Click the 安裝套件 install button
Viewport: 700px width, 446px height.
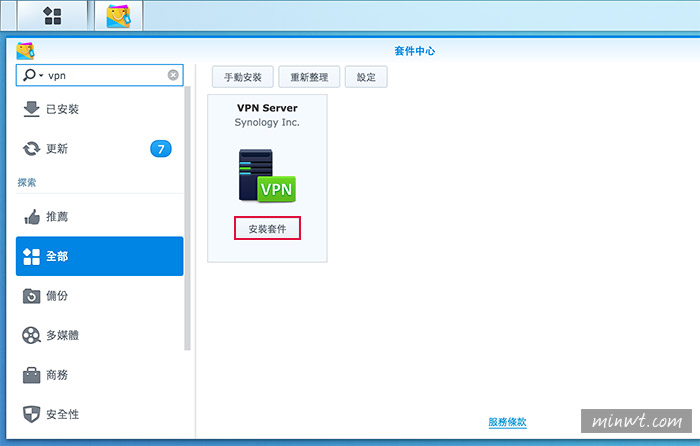click(267, 229)
